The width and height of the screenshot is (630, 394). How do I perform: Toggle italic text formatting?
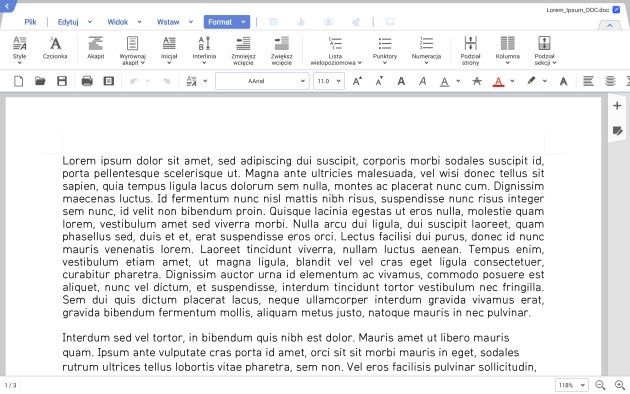click(x=422, y=82)
